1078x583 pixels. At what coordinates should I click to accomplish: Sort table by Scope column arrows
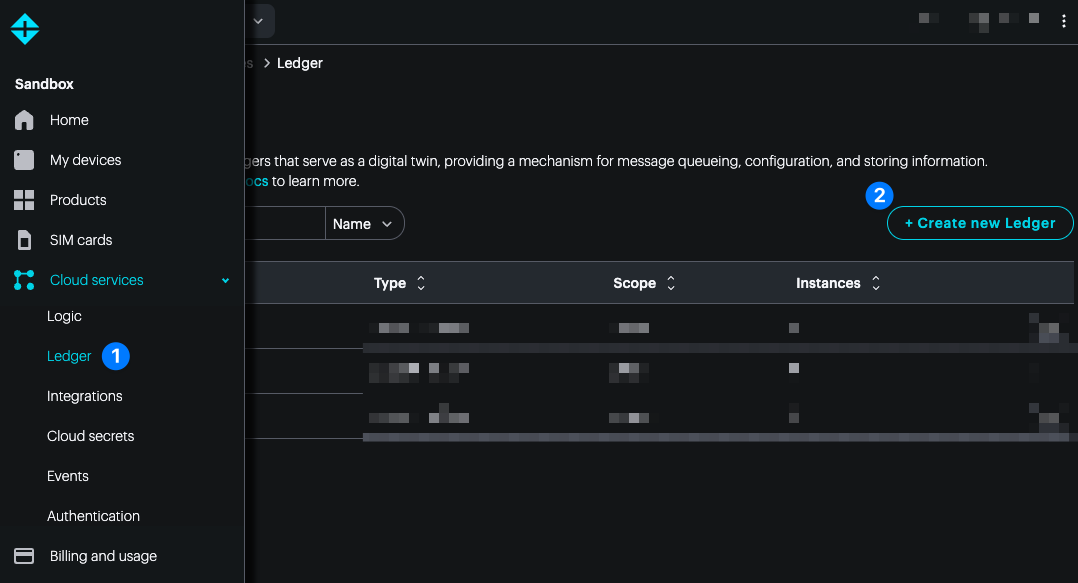point(671,283)
